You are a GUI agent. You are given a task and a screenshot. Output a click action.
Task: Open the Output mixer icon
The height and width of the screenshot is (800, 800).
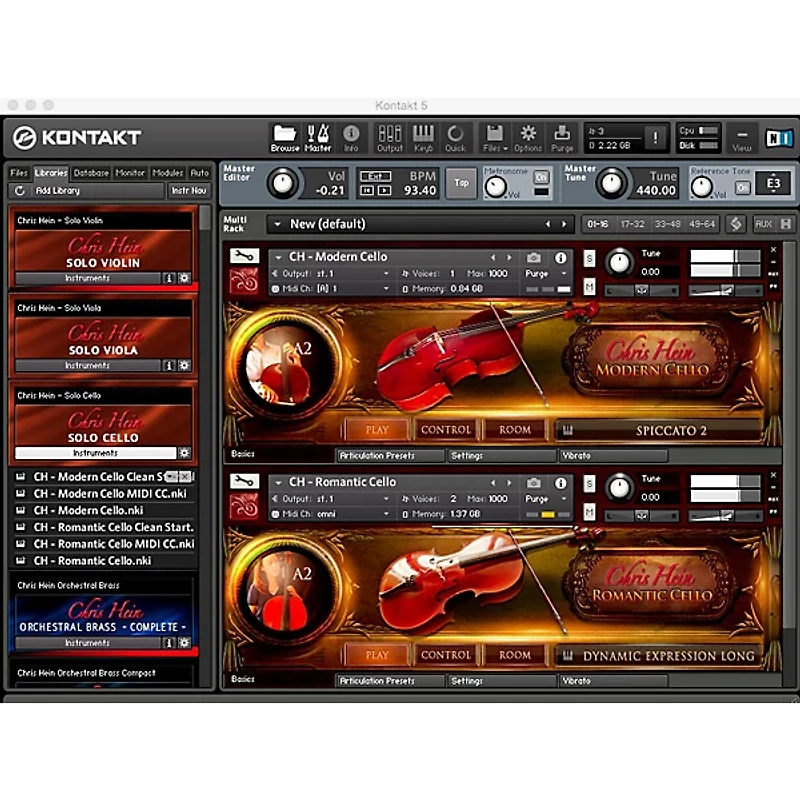389,137
